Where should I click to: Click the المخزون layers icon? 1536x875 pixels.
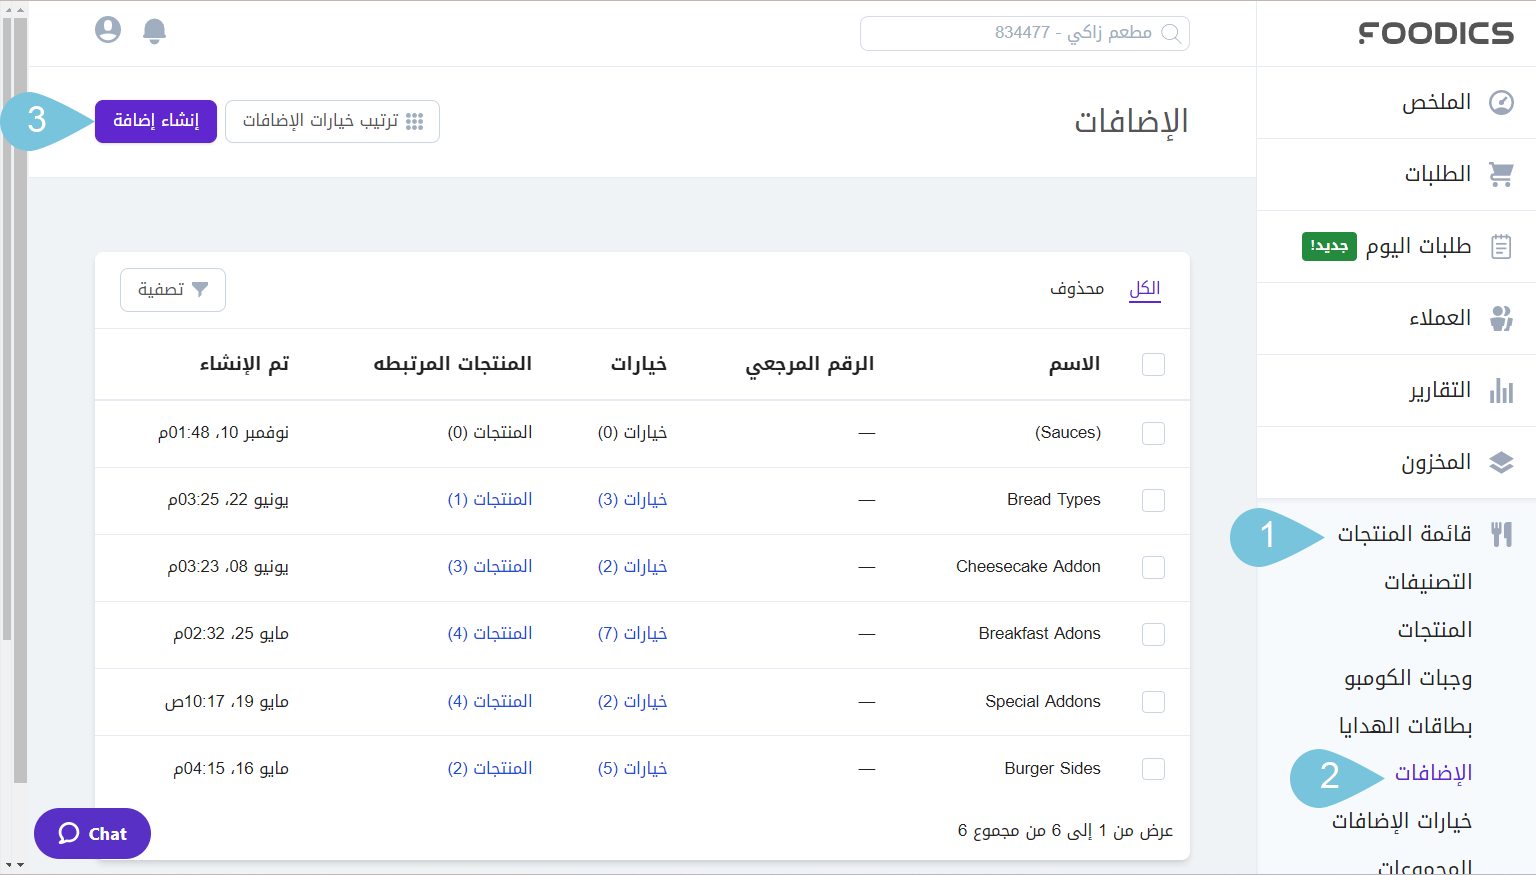click(1501, 462)
